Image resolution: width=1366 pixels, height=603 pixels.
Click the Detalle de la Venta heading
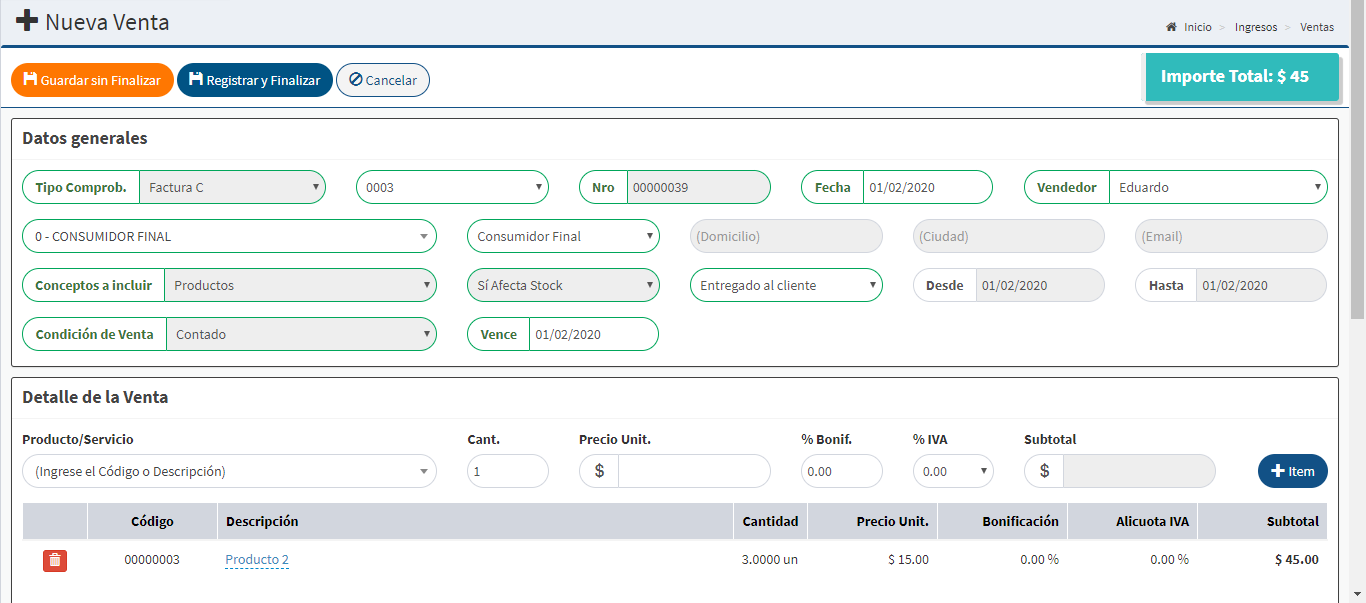tap(95, 397)
